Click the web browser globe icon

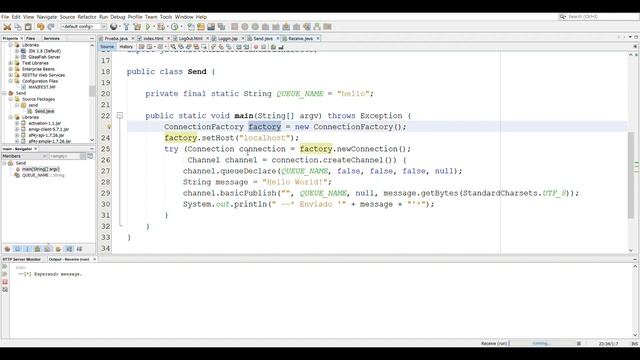pyautogui.click(x=113, y=27)
